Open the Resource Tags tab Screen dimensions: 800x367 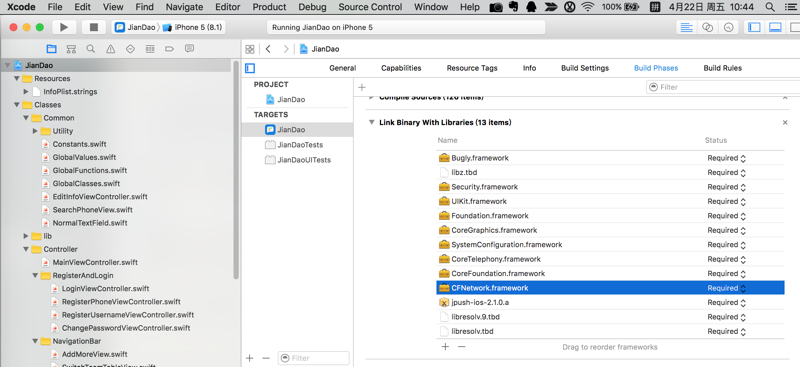tap(472, 68)
